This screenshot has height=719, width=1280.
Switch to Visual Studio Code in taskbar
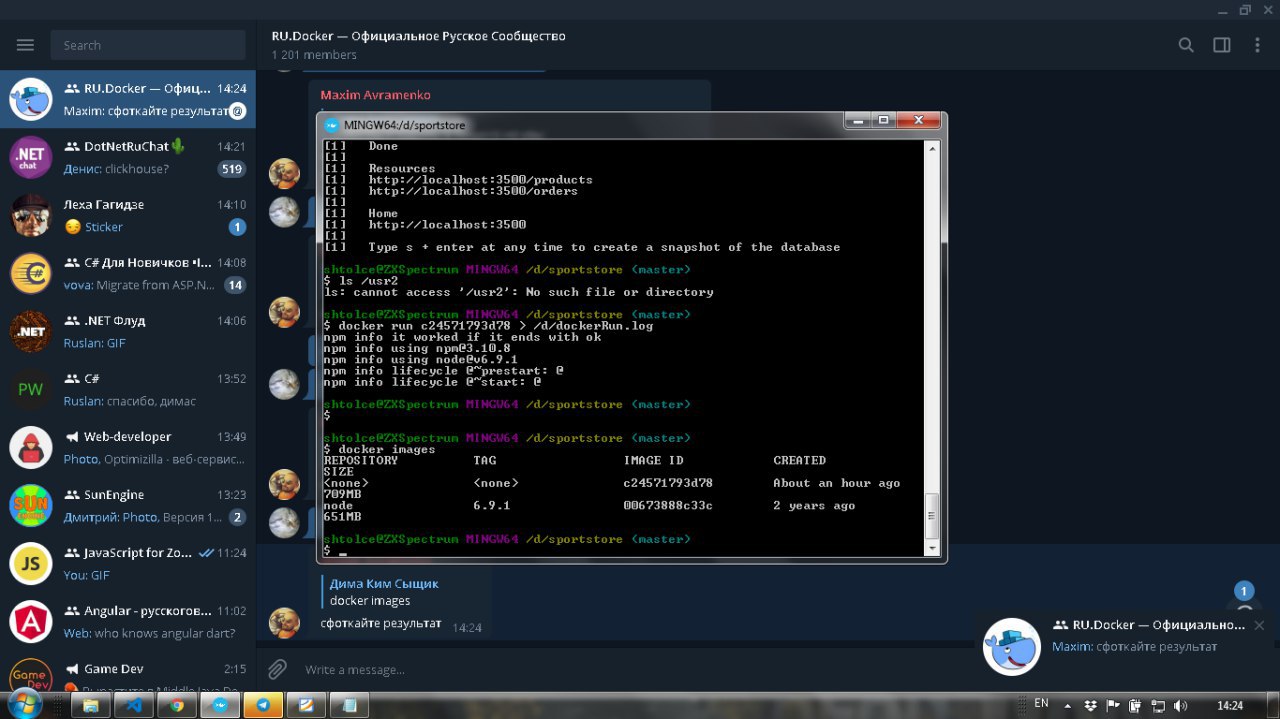pos(133,704)
